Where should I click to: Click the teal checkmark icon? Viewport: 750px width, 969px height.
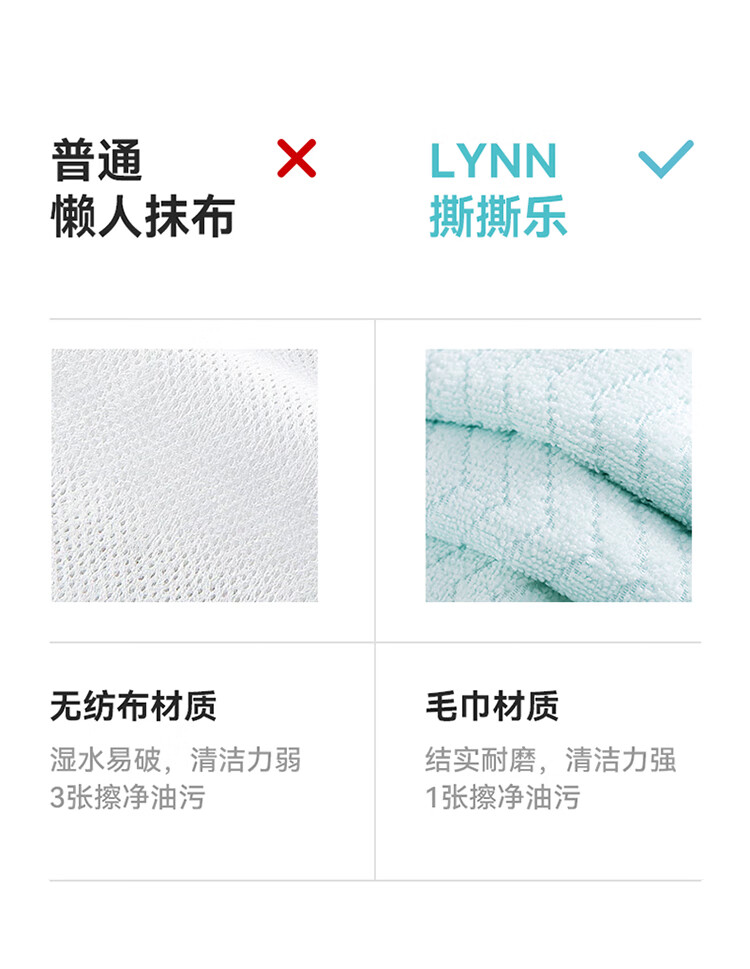[666, 159]
